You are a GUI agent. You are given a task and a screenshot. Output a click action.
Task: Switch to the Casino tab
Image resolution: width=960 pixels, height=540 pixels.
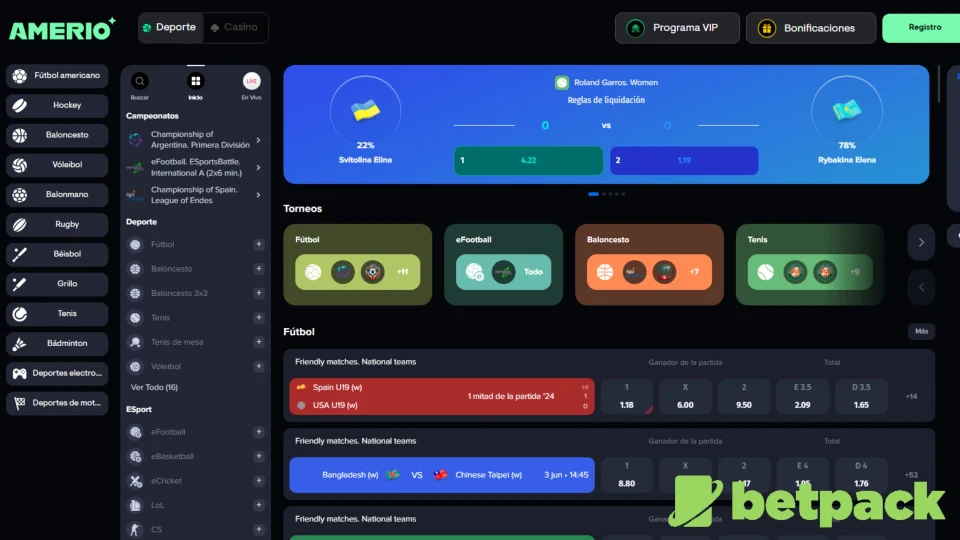[235, 28]
